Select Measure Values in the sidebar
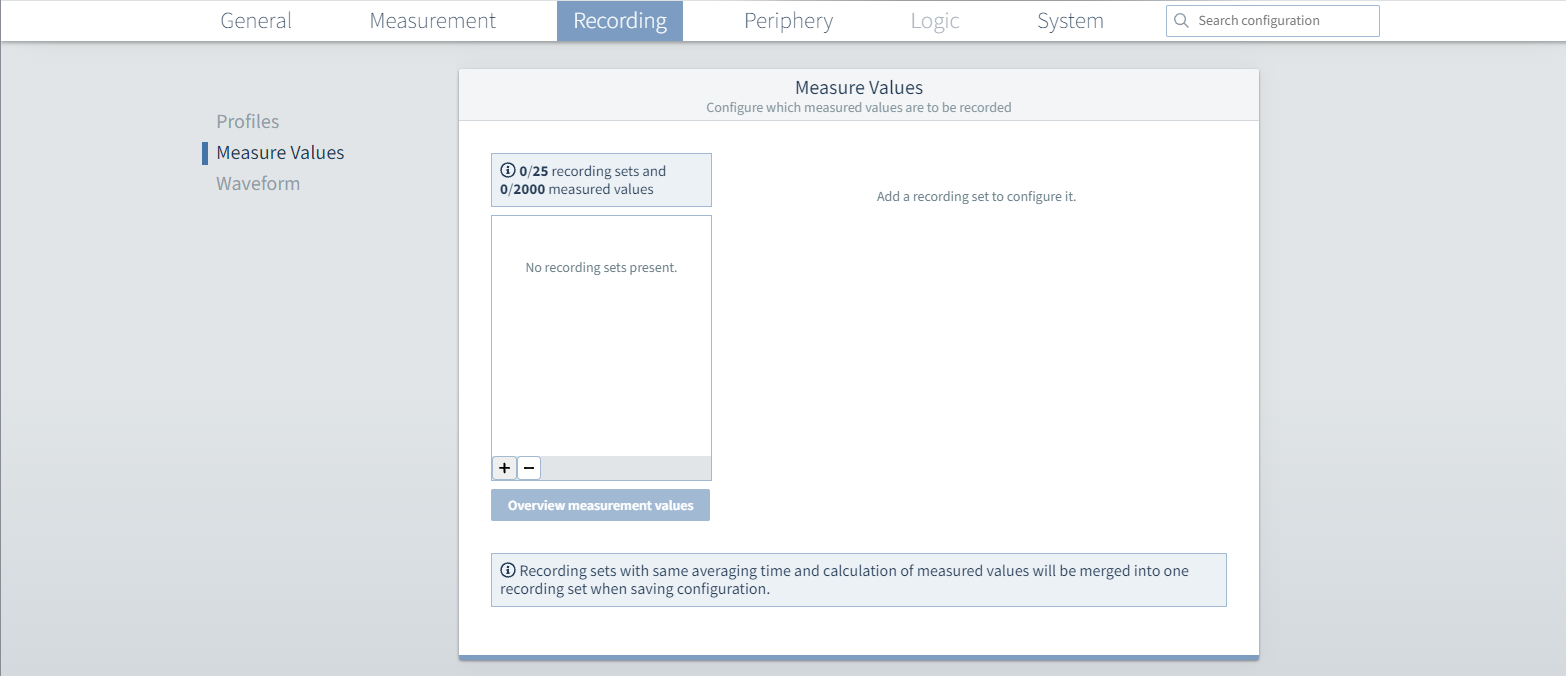Image resolution: width=1566 pixels, height=676 pixels. click(x=280, y=153)
